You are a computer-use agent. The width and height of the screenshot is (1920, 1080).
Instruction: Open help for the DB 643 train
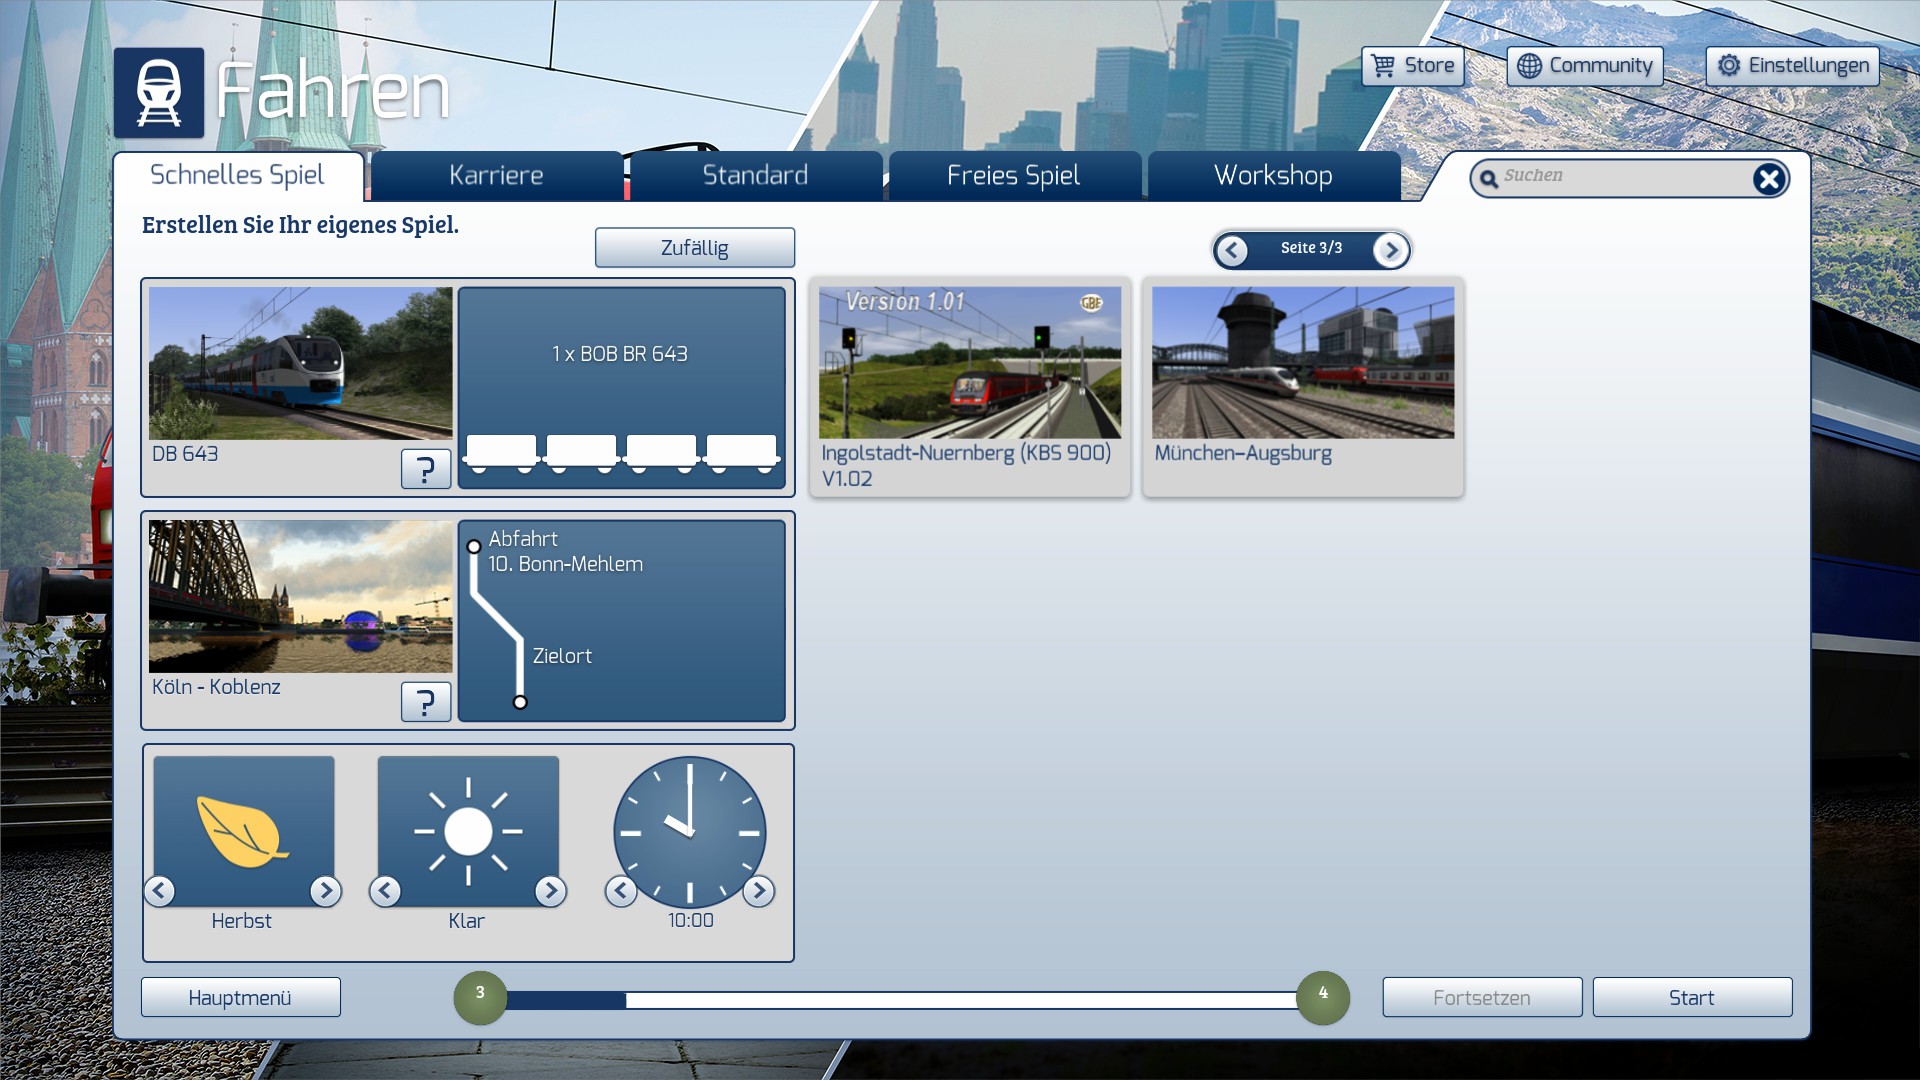(425, 468)
